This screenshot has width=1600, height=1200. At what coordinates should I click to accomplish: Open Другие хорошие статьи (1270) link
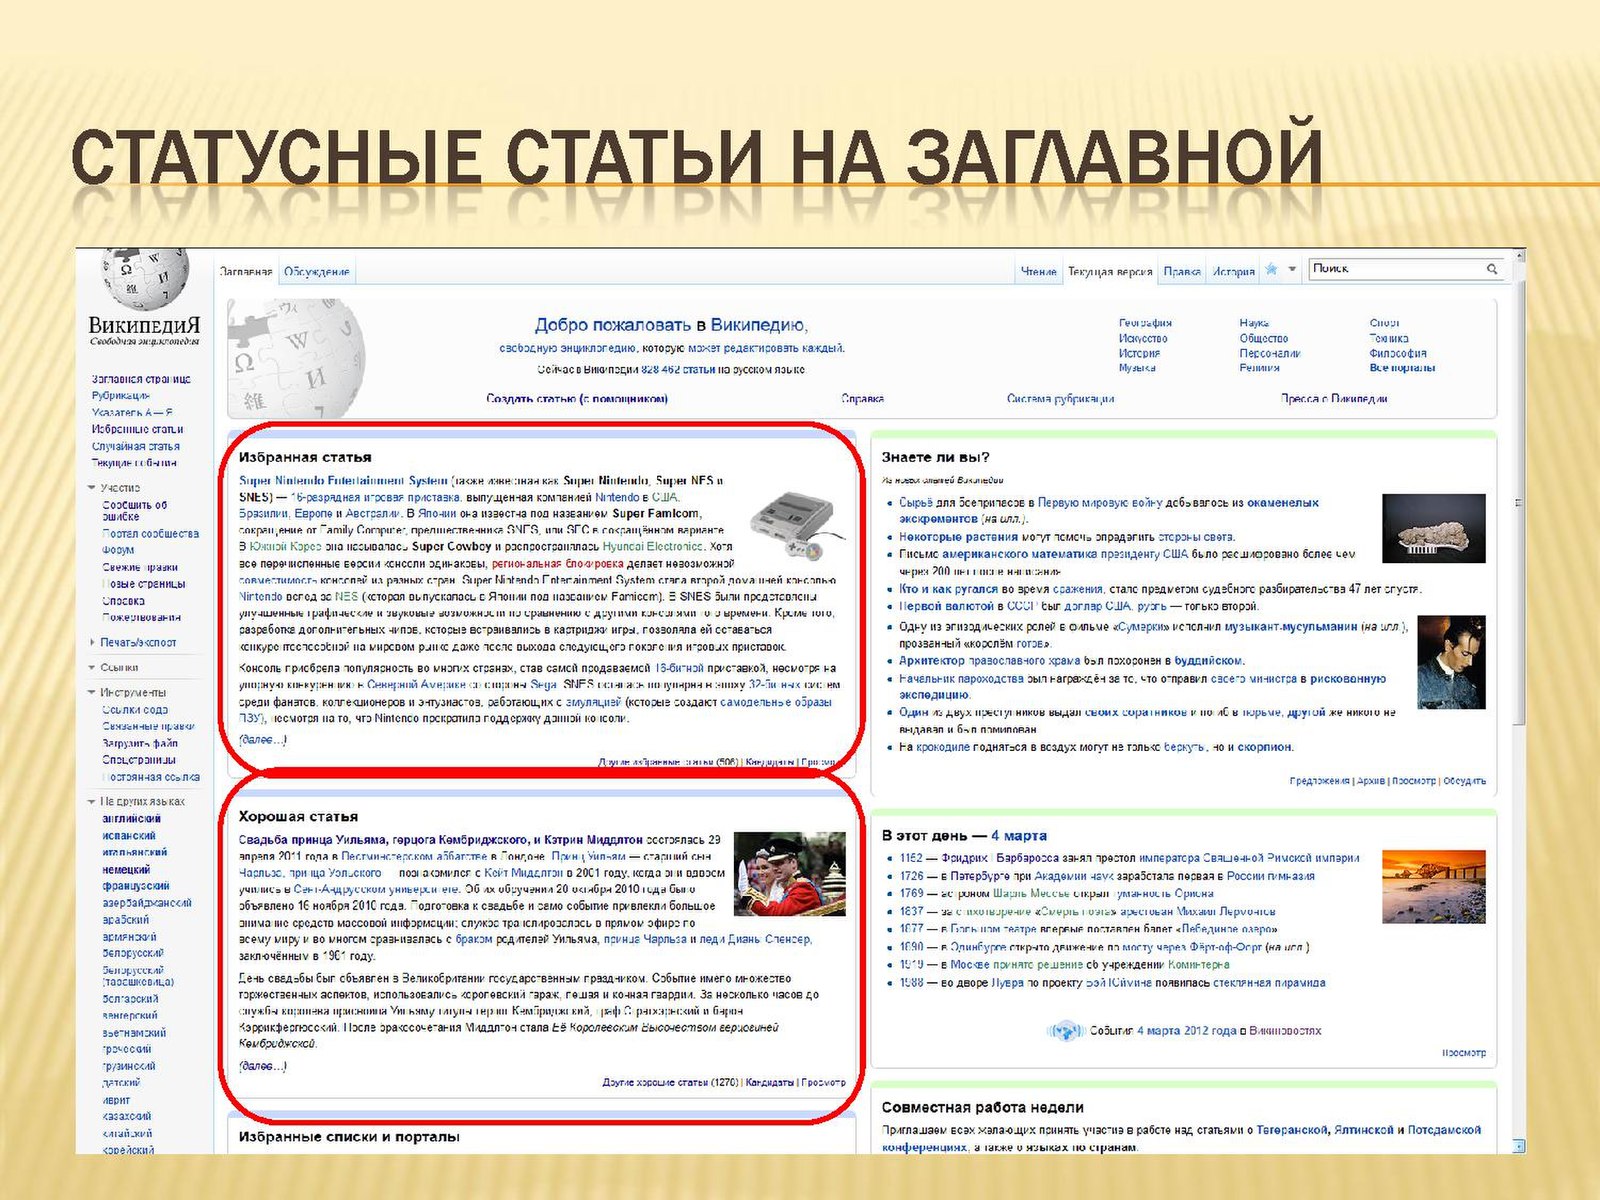pyautogui.click(x=670, y=1082)
